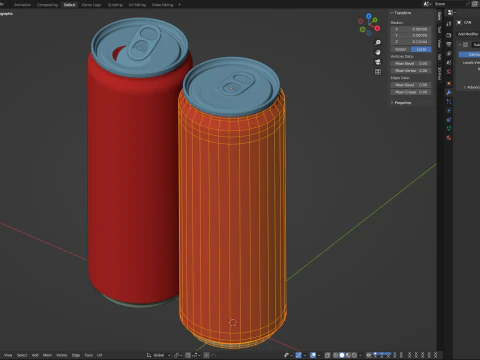The width and height of the screenshot is (480, 360).
Task: Switch orthographic/perspective view grid icon
Action: (x=378, y=72)
